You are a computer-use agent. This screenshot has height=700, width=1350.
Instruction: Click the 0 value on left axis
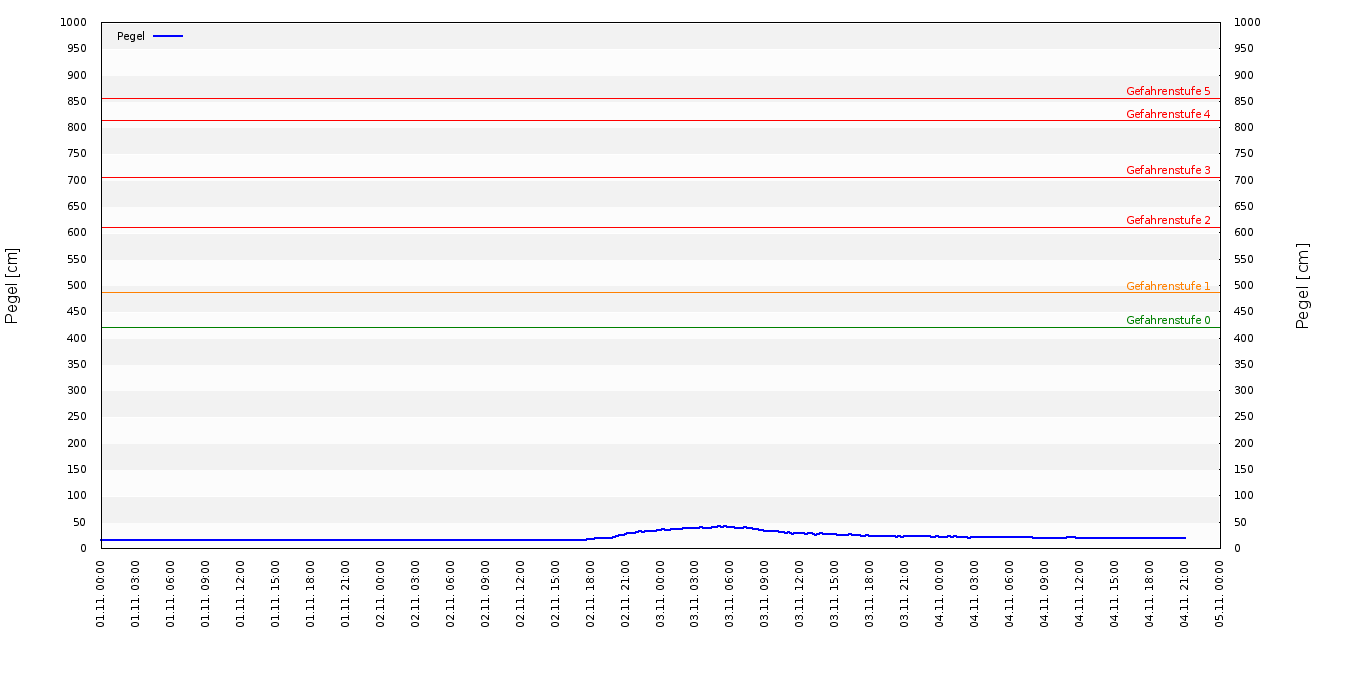[84, 548]
